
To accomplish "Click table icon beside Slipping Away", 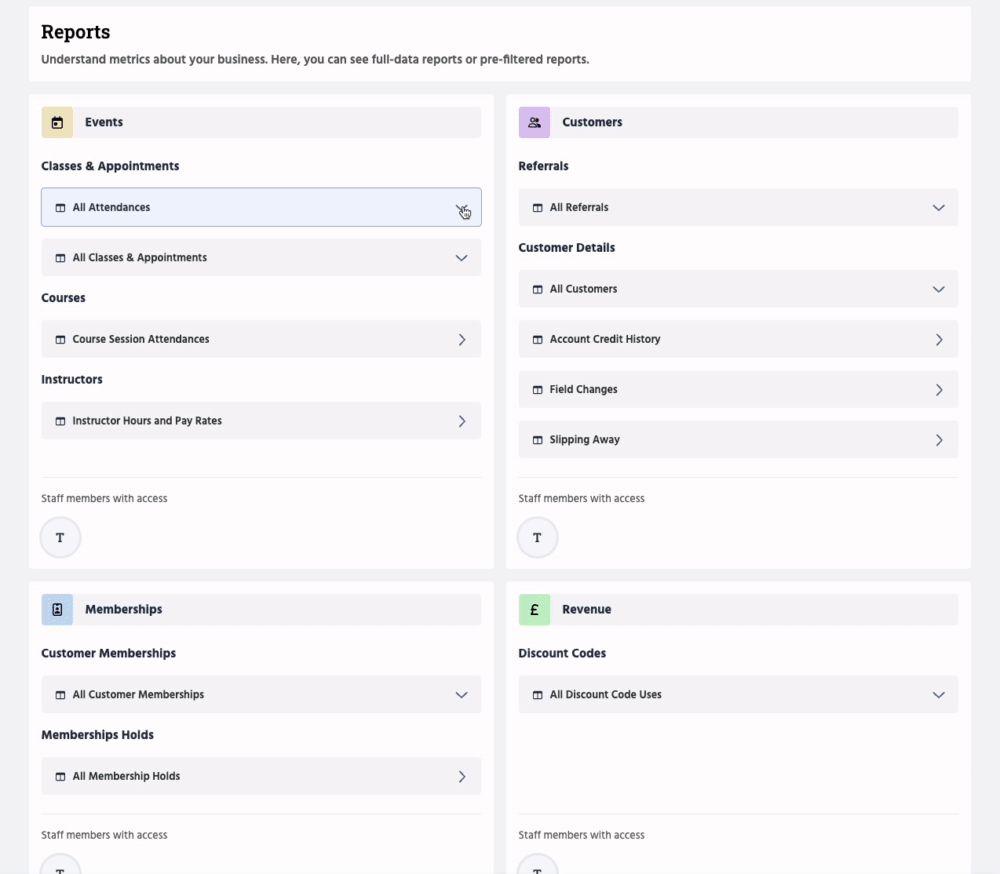I will [537, 440].
